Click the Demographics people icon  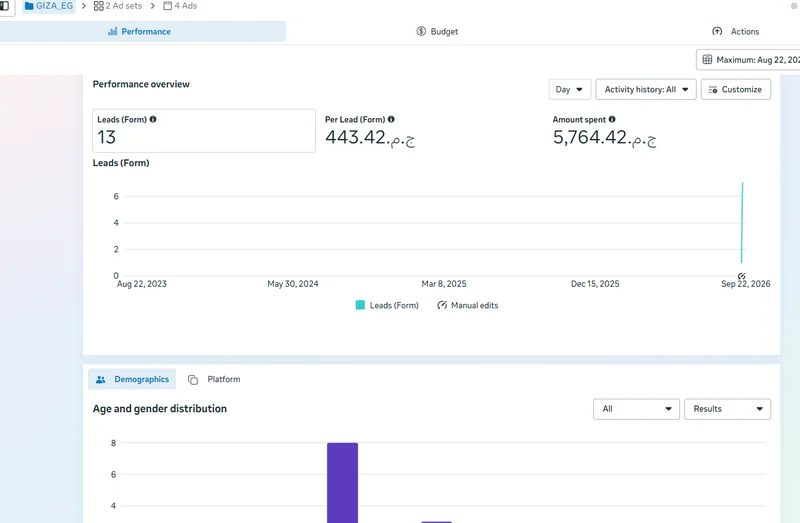point(101,379)
